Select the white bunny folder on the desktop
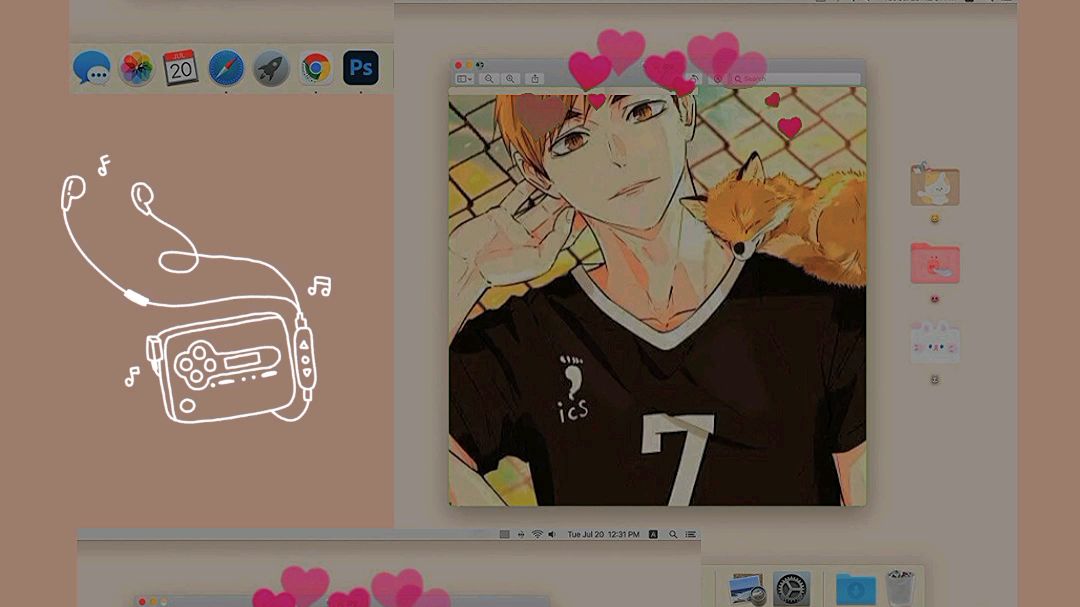 tap(935, 342)
